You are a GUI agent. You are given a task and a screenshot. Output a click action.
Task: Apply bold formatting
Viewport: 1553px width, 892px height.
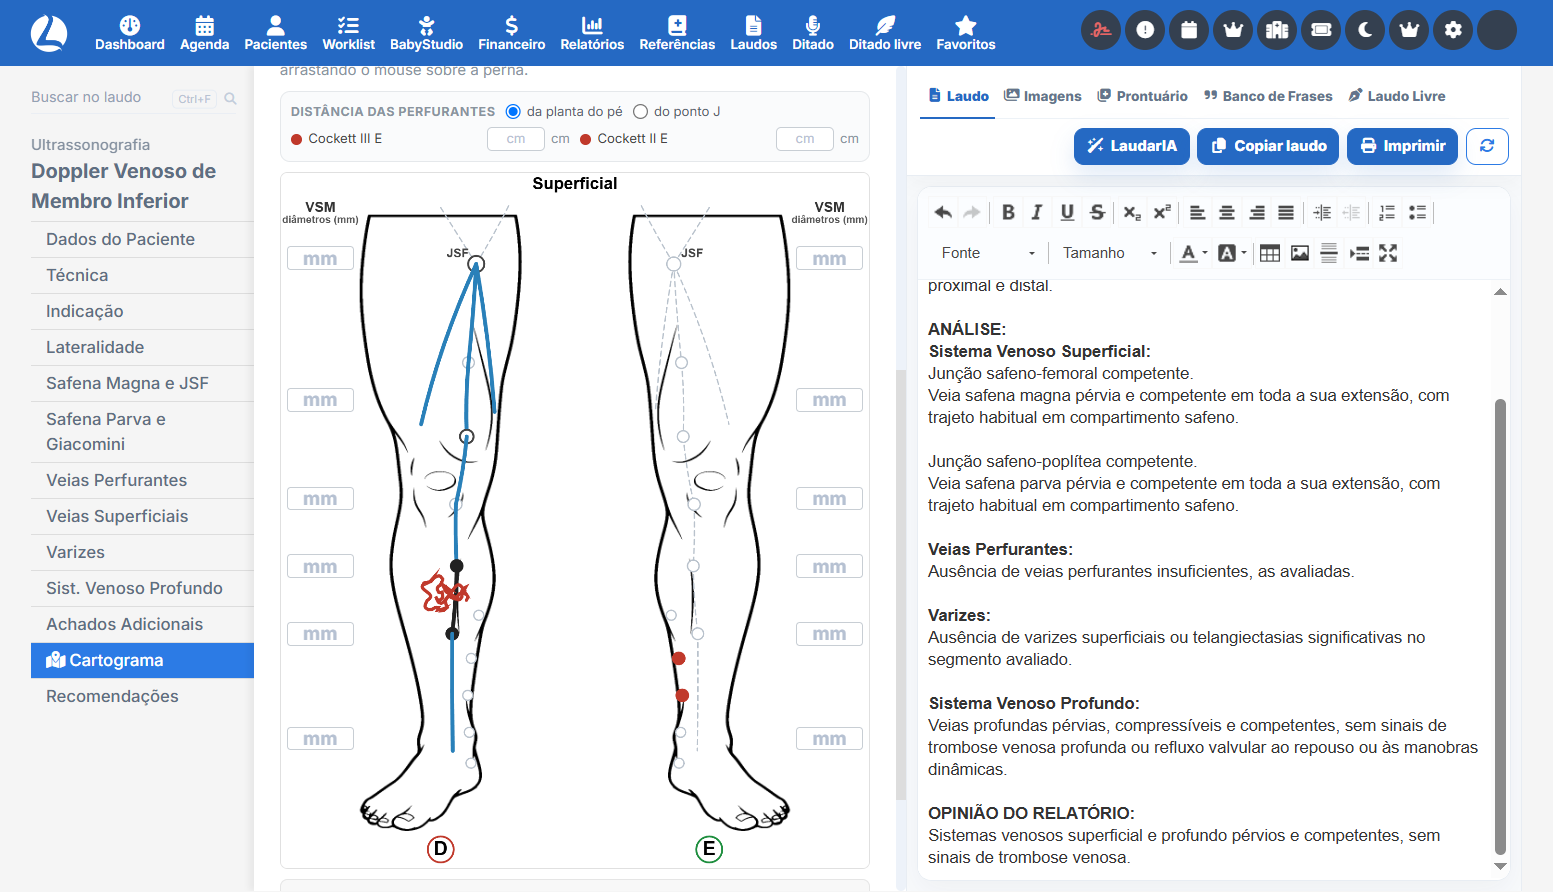pyautogui.click(x=1008, y=212)
